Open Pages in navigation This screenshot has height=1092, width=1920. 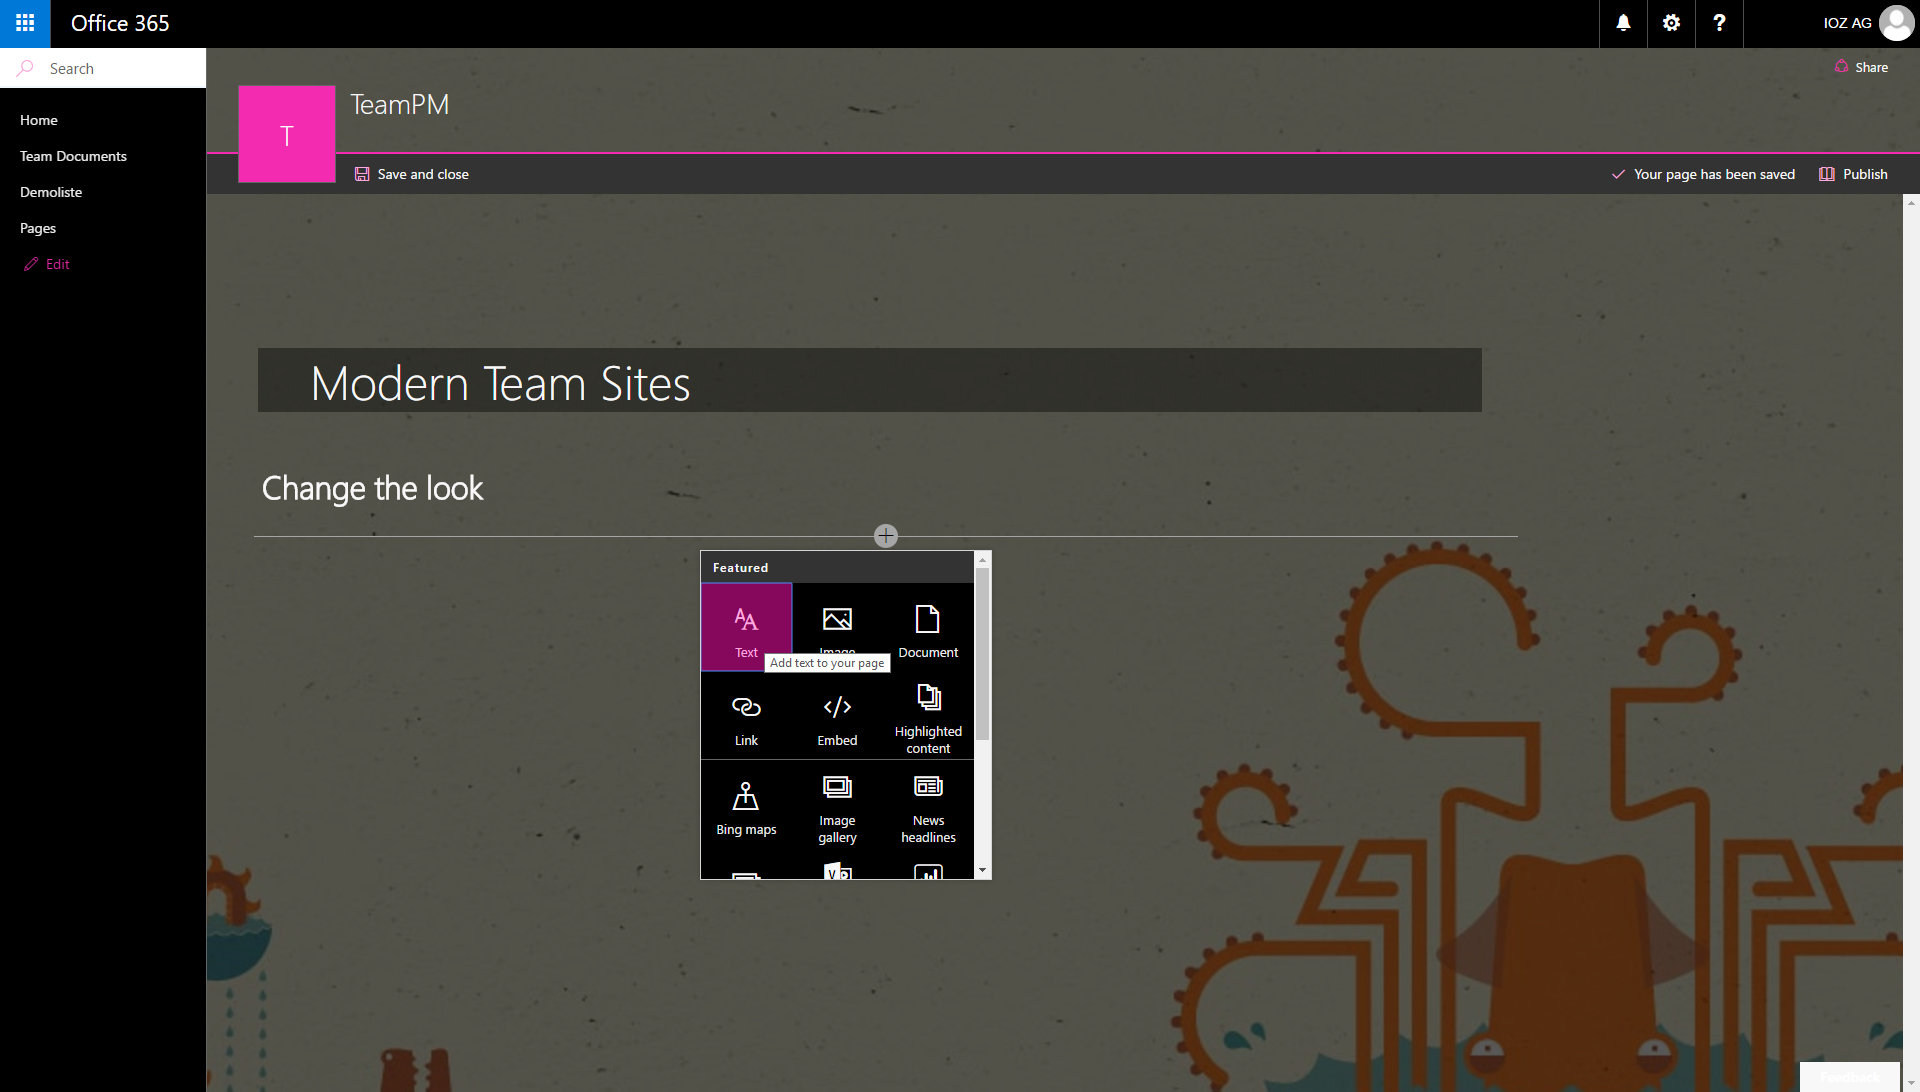coord(38,228)
